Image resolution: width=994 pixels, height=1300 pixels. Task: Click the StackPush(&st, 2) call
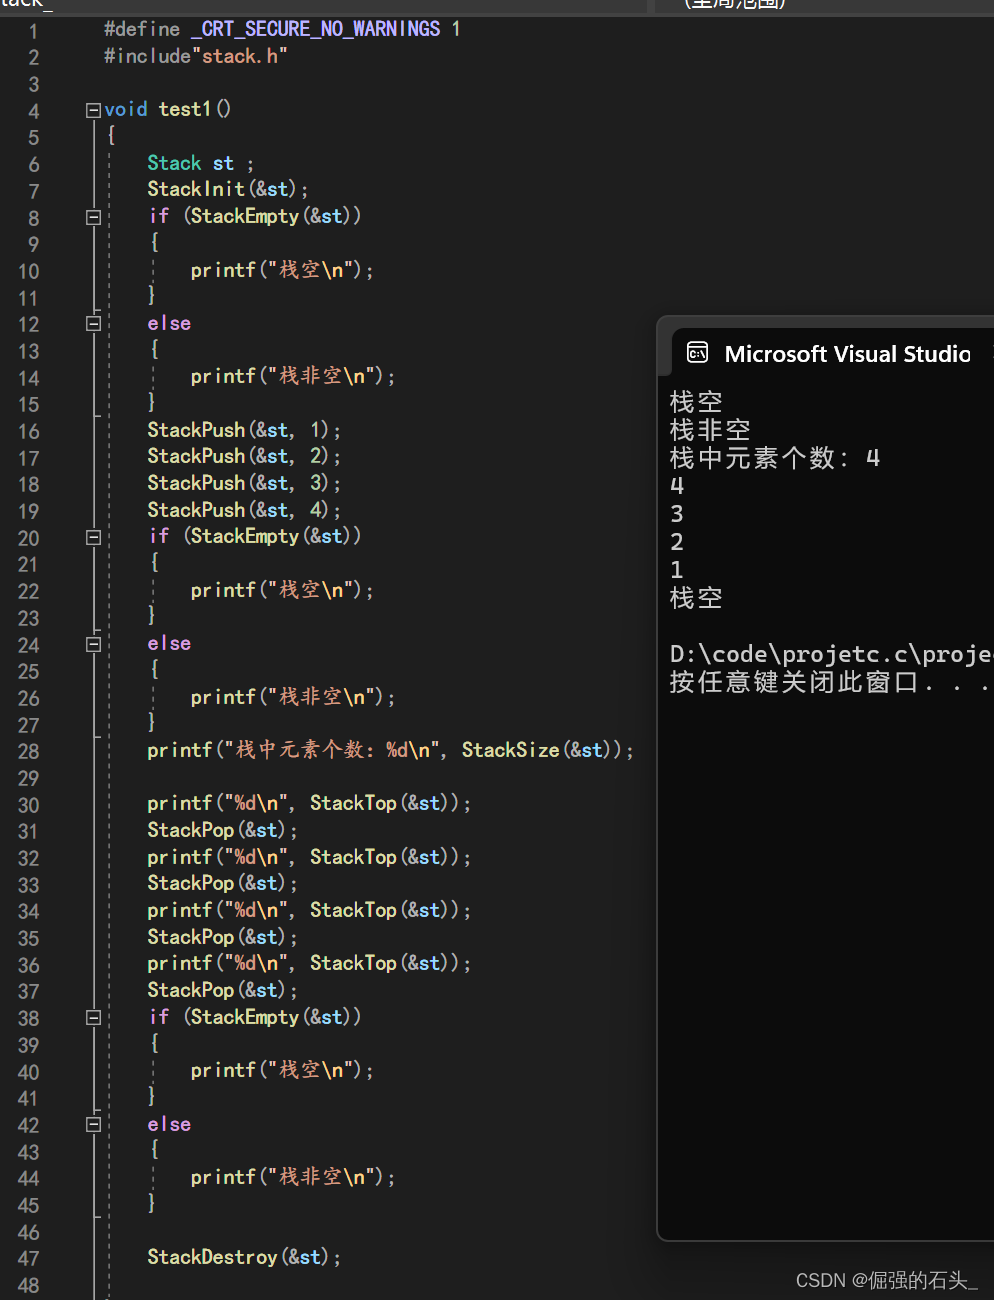coord(244,456)
